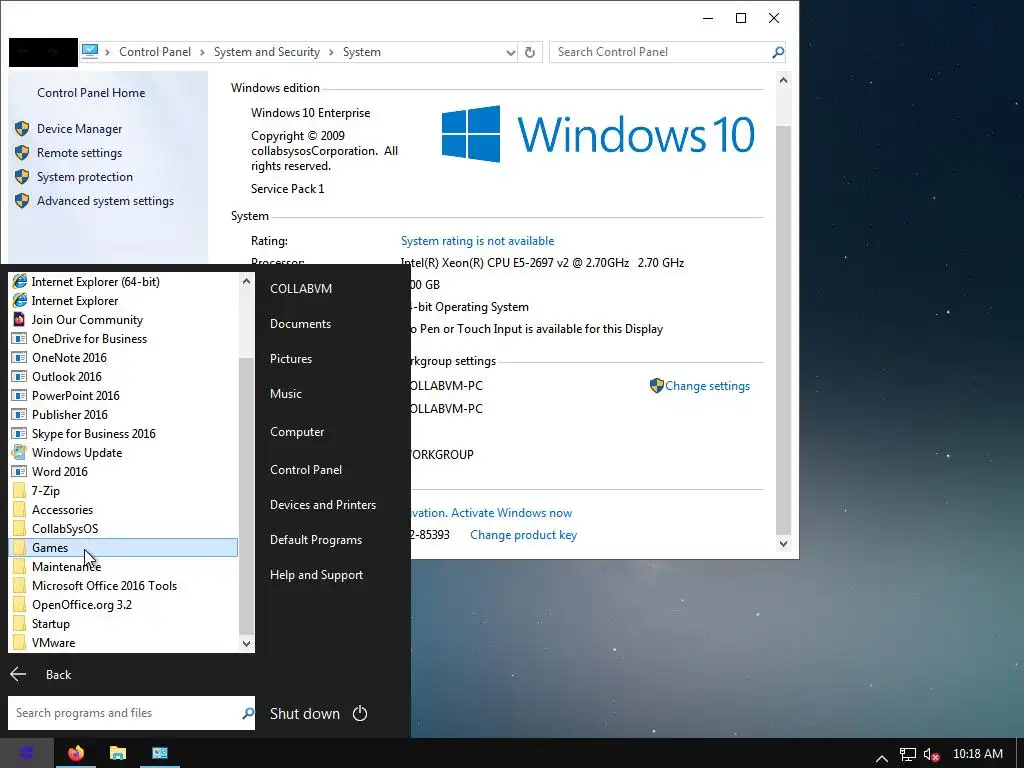Click Control Panel in address breadcrumb
The image size is (1024, 768).
[x=155, y=52]
